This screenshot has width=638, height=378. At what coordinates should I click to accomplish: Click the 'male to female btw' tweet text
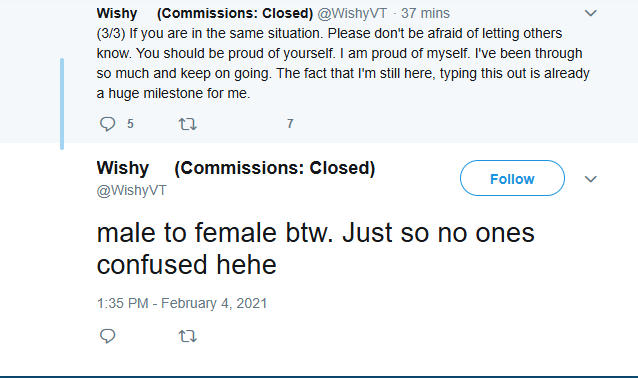coord(315,249)
